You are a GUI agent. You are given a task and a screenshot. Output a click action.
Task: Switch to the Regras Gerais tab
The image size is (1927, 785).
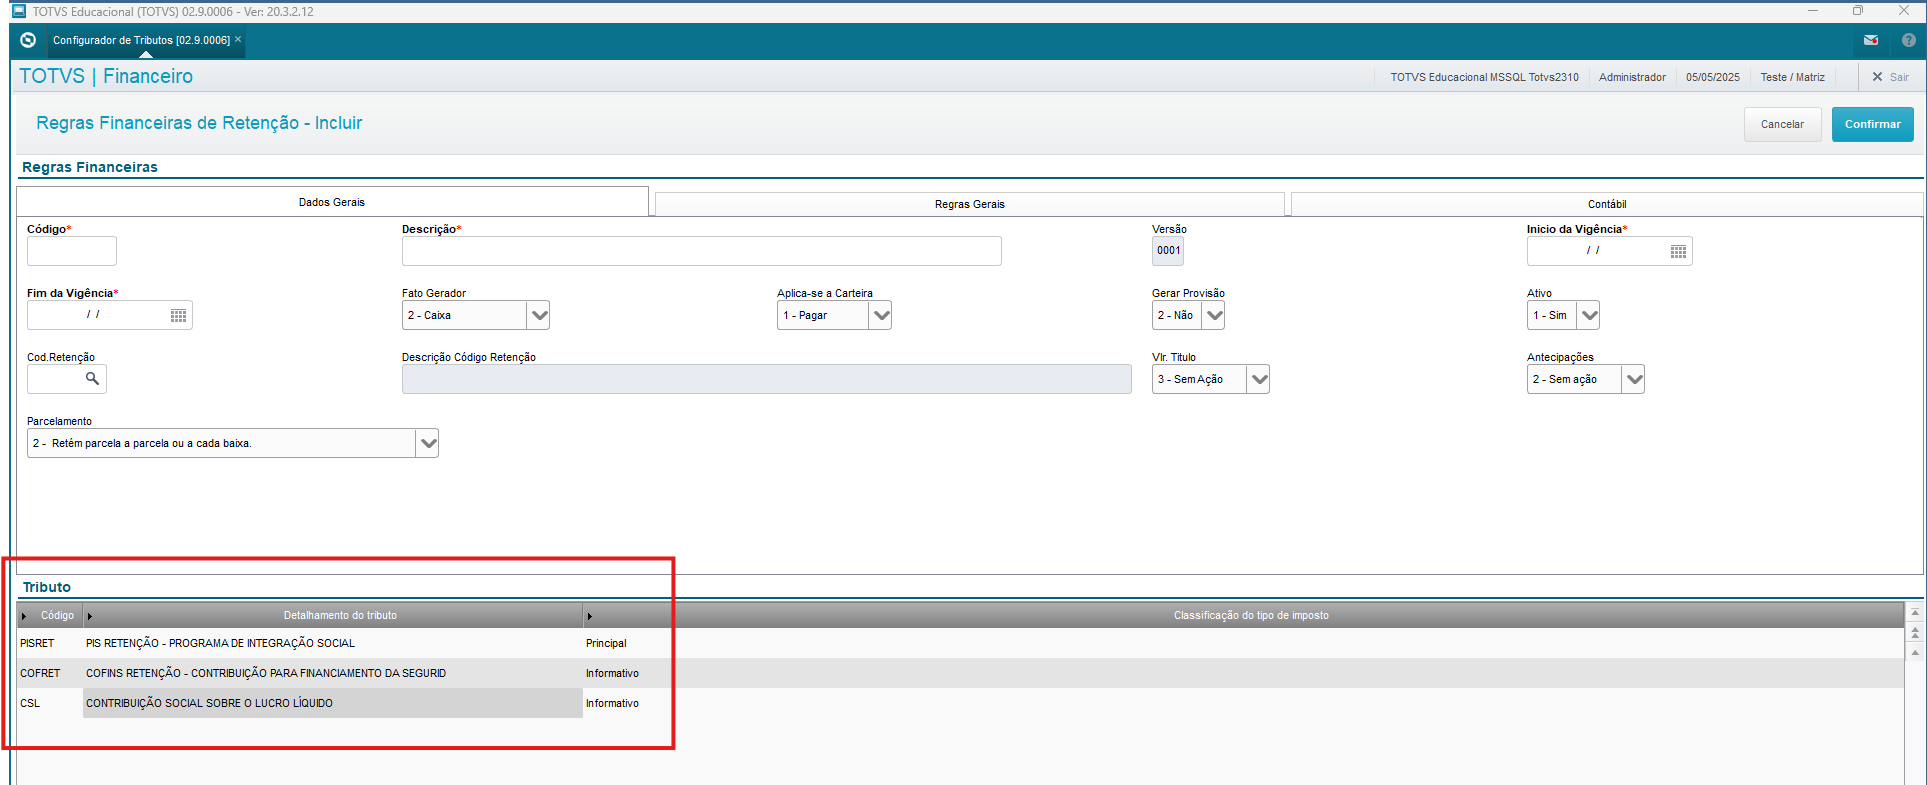pos(969,204)
